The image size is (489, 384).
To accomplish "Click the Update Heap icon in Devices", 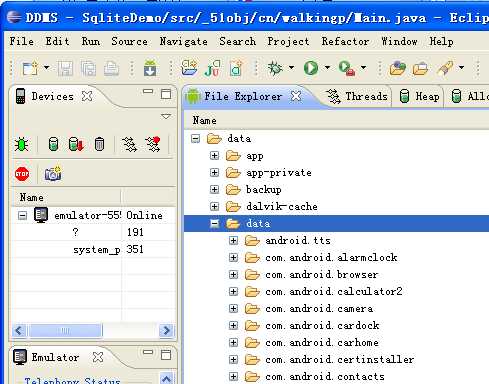I will [x=53, y=144].
